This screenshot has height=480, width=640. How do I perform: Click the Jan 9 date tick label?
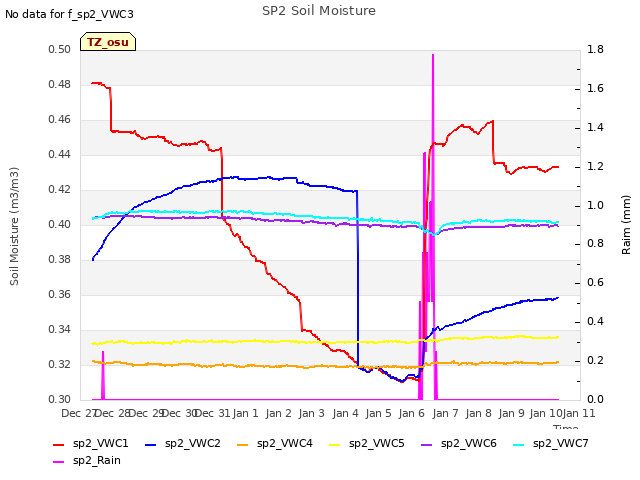coord(511,413)
